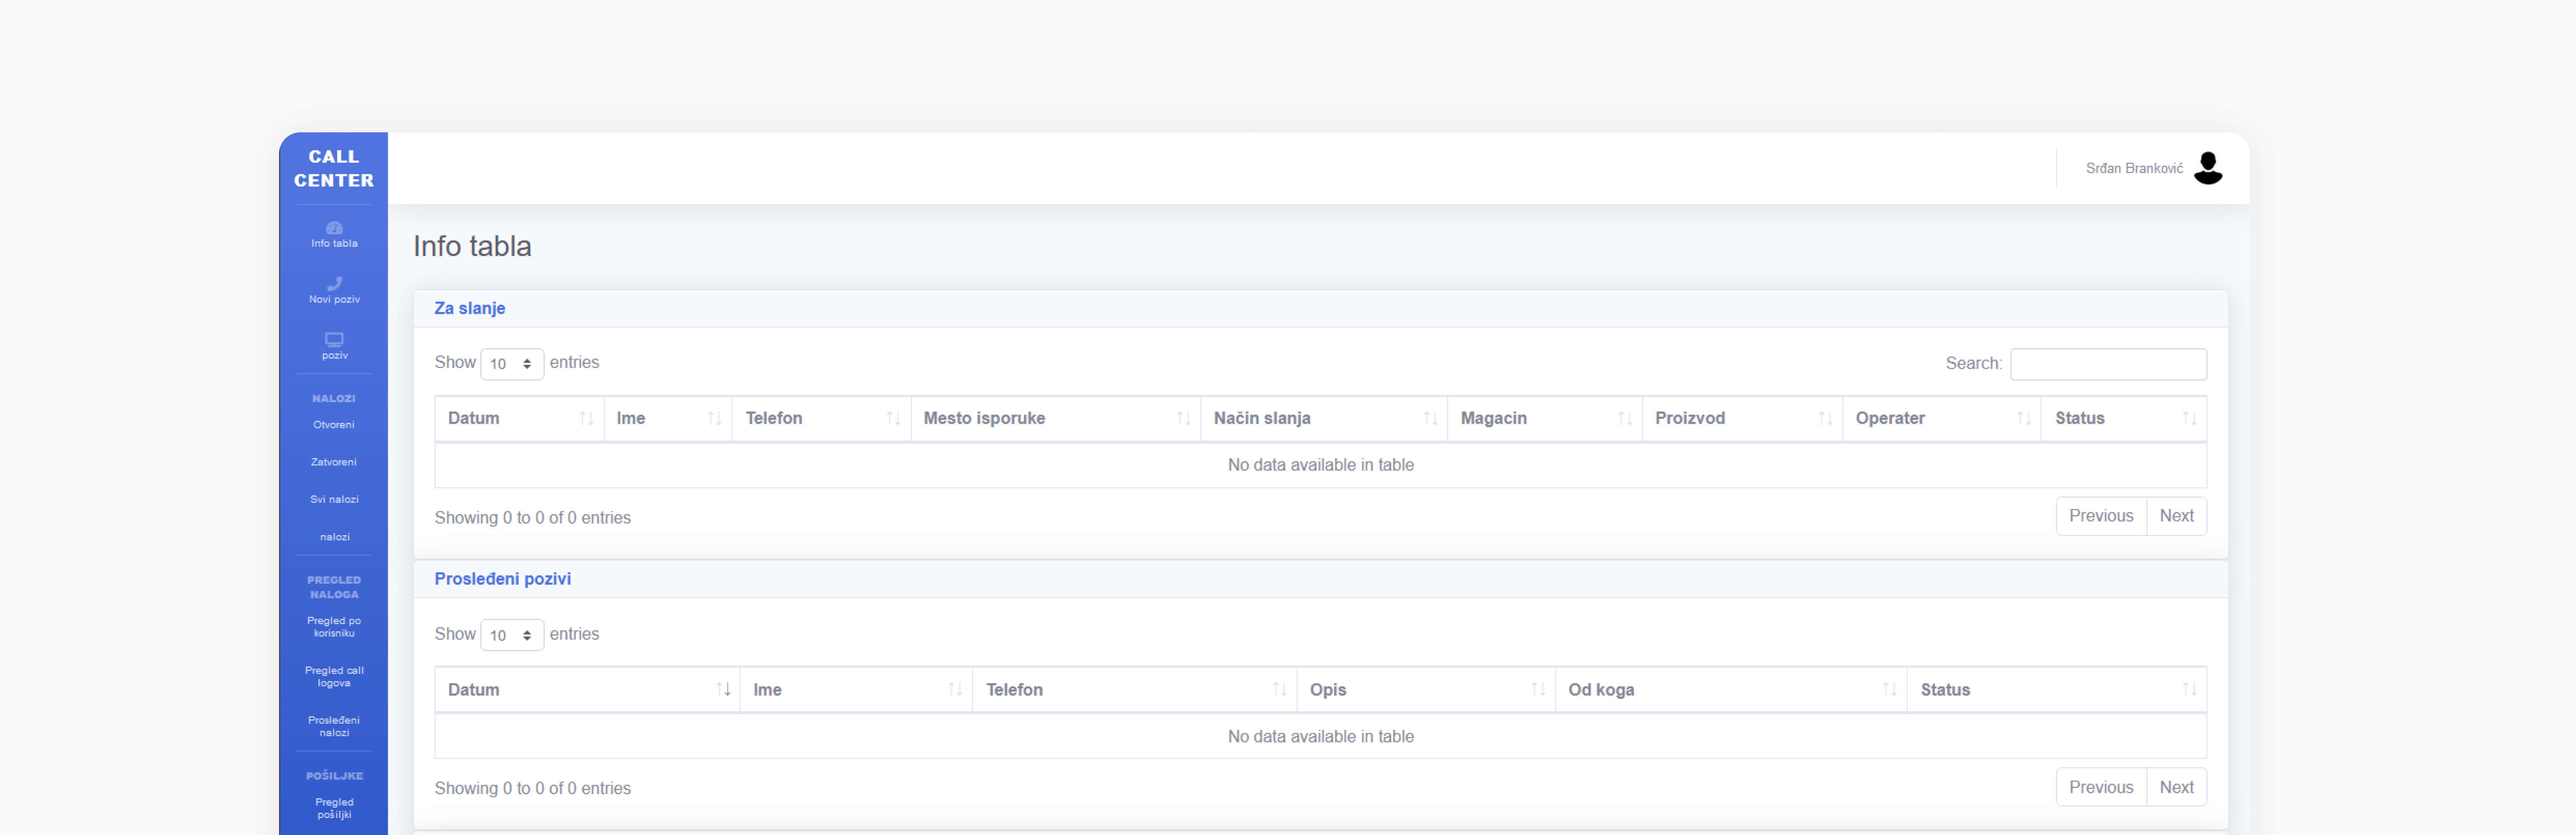This screenshot has height=835, width=2576.
Task: Click the Prosleđeni pozivi panel heading
Action: [x=503, y=579]
